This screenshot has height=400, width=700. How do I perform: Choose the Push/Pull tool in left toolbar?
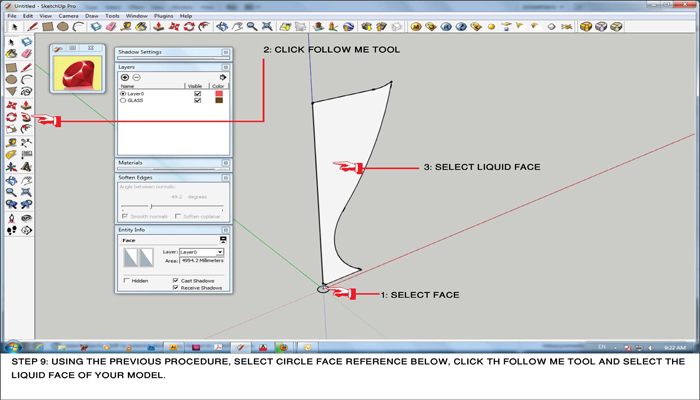click(24, 104)
